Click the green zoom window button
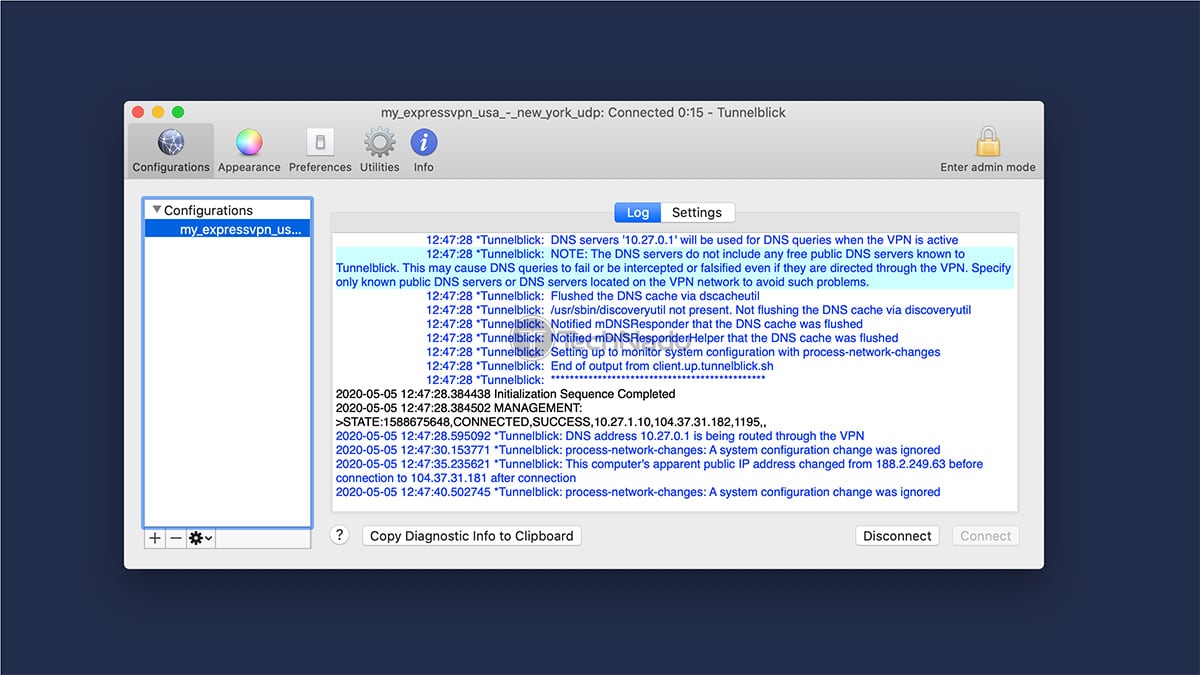 click(x=178, y=112)
